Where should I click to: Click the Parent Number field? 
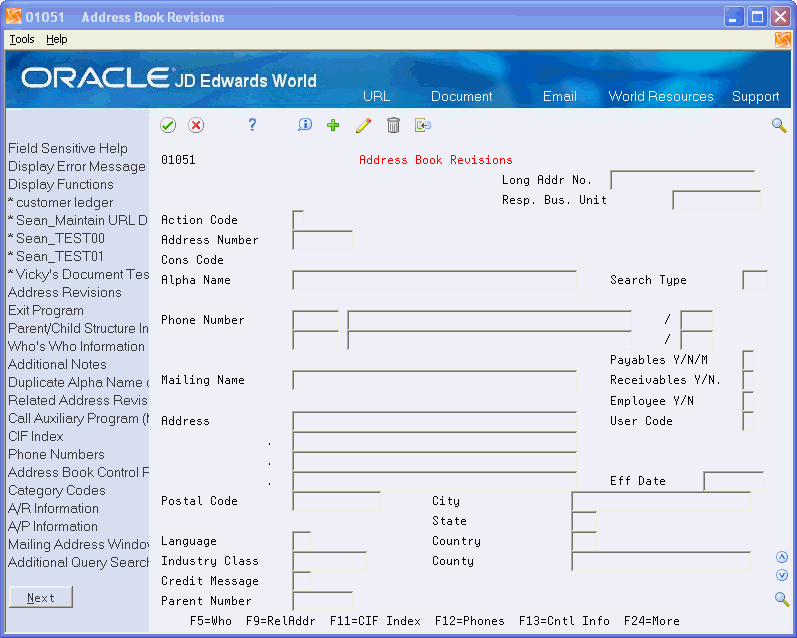(x=323, y=601)
